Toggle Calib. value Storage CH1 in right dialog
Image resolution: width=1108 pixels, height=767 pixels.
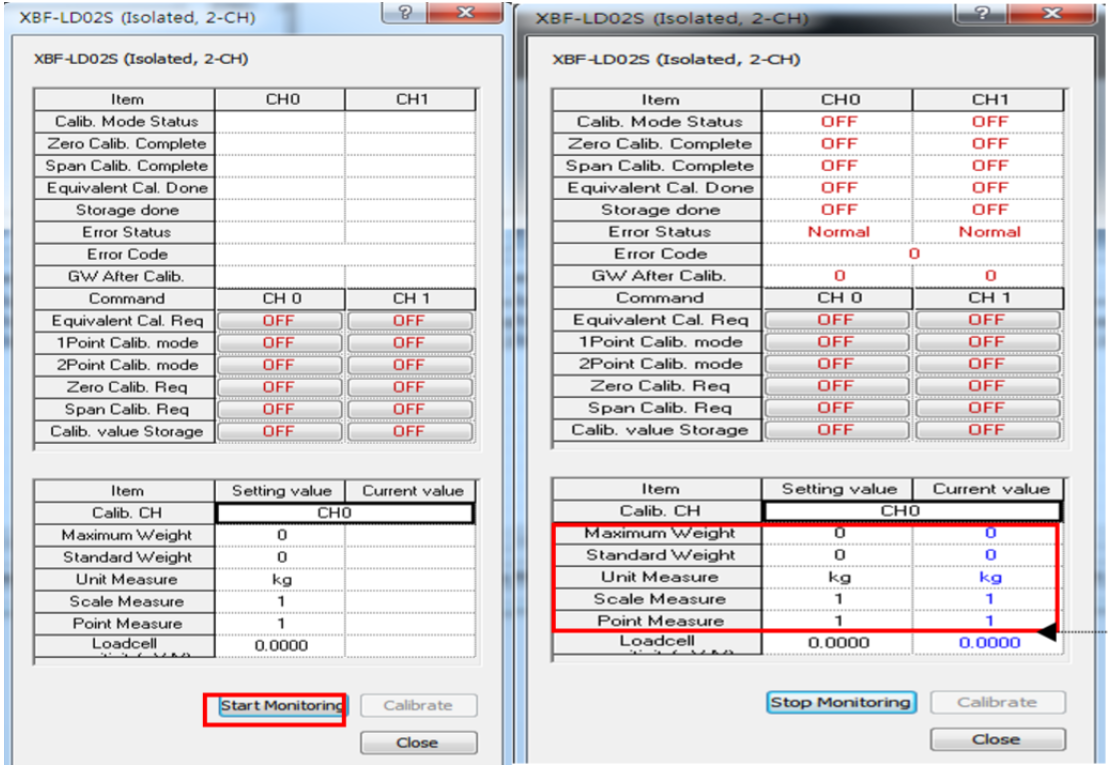(x=987, y=430)
